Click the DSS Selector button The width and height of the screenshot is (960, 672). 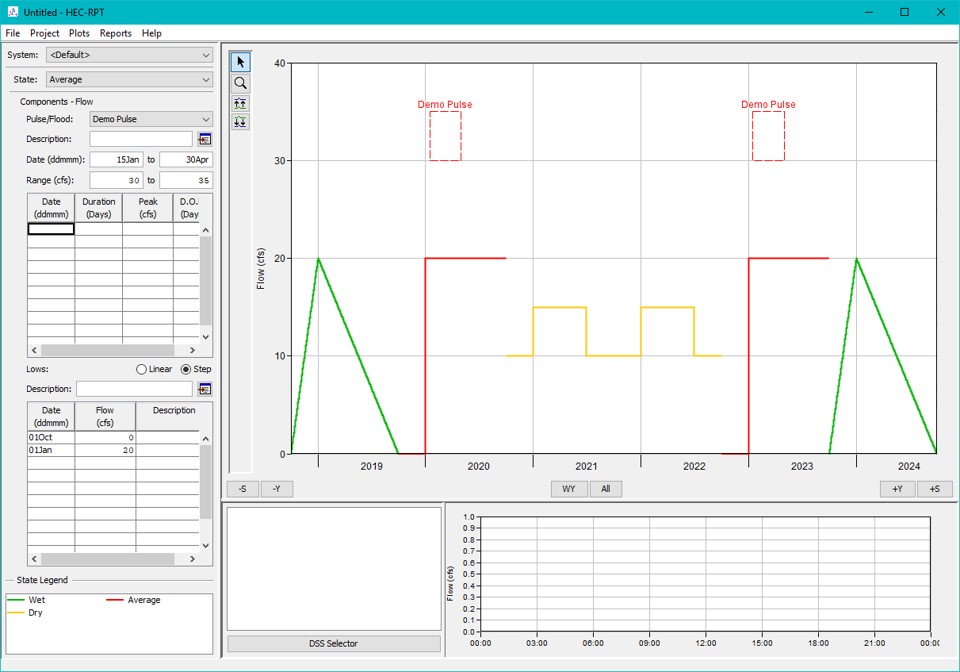(334, 643)
